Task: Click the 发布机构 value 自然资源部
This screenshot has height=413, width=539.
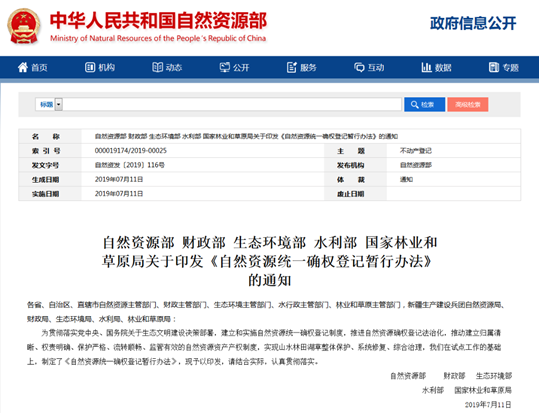Action: pos(416,165)
